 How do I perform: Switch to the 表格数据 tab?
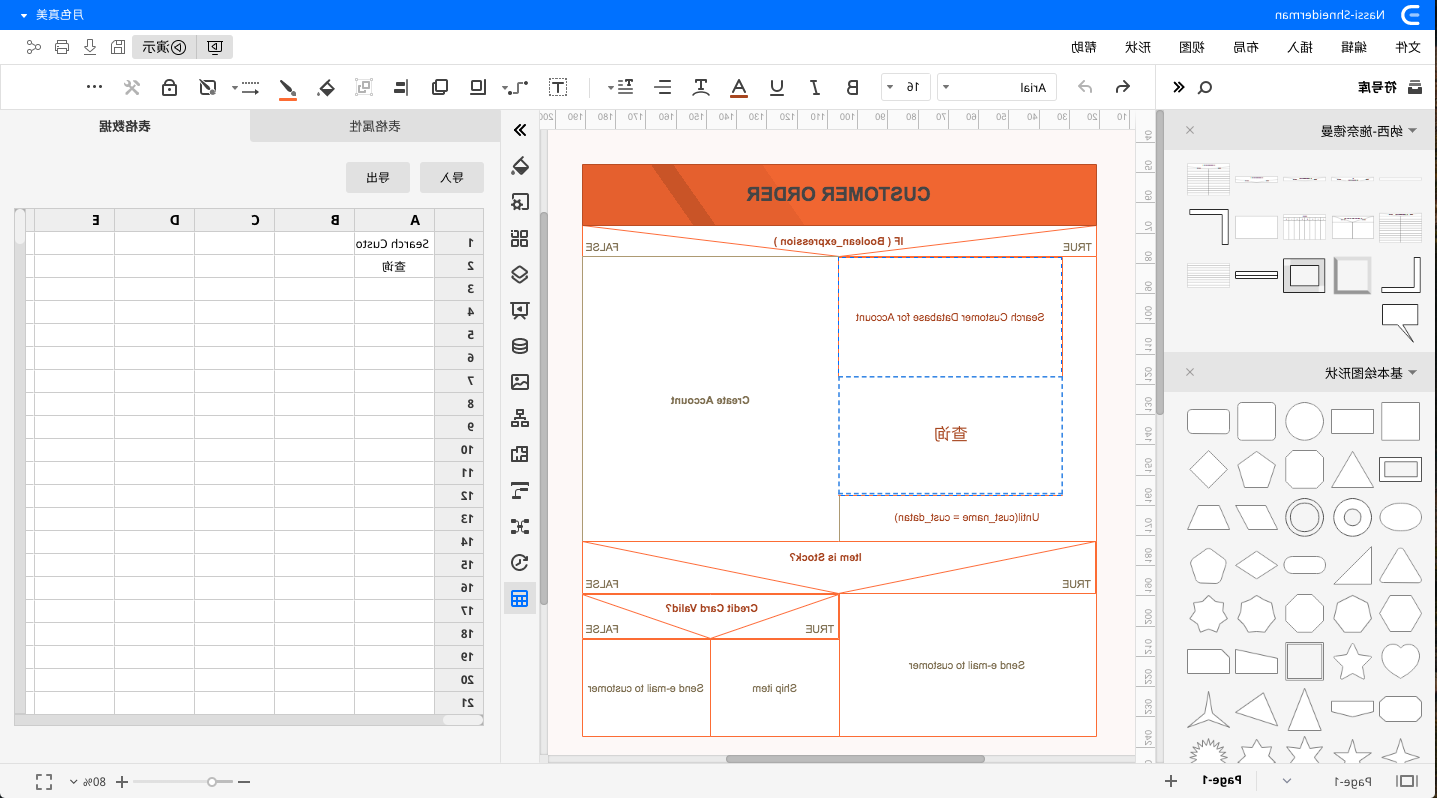click(x=125, y=127)
